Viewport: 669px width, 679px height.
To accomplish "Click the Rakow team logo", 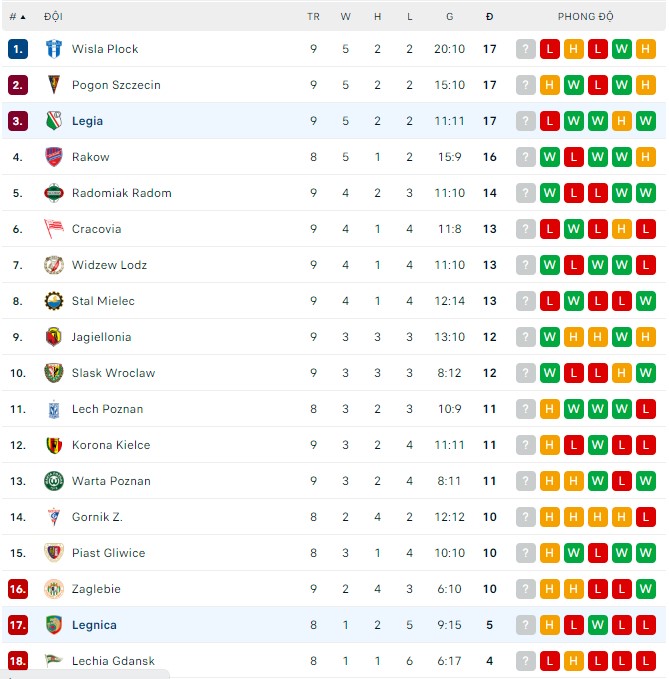I will [54, 157].
